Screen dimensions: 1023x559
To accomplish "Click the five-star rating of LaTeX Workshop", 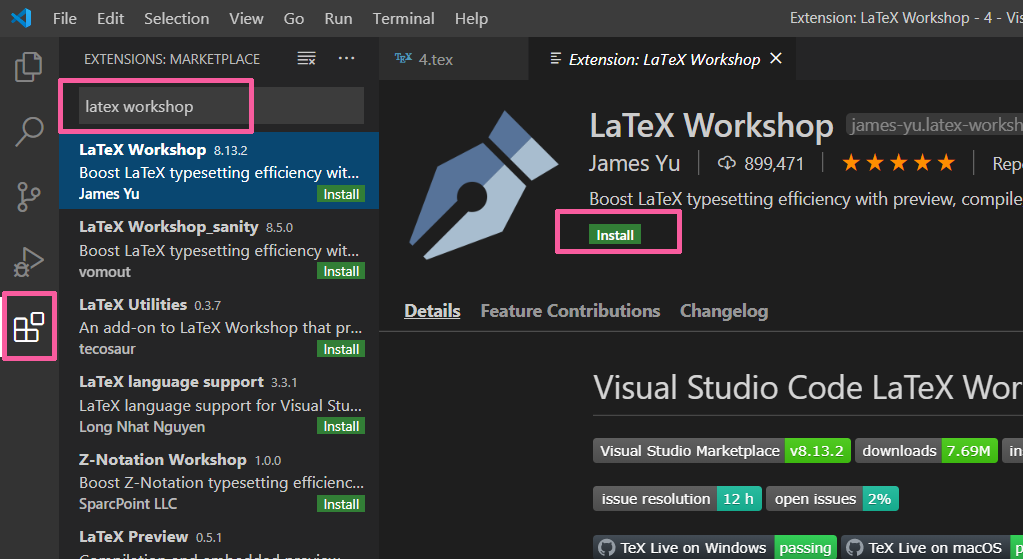I will coord(898,163).
